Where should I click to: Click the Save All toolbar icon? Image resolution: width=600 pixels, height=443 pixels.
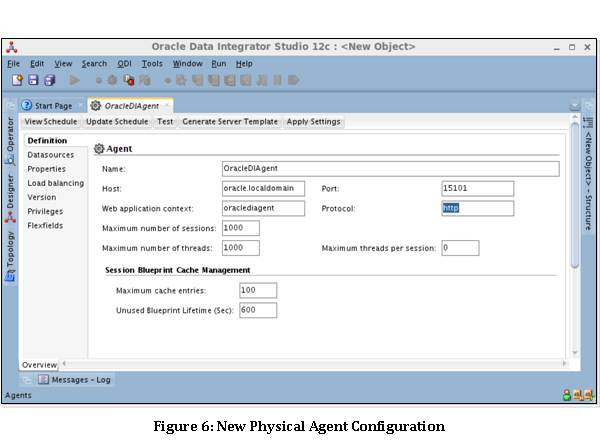click(50, 80)
